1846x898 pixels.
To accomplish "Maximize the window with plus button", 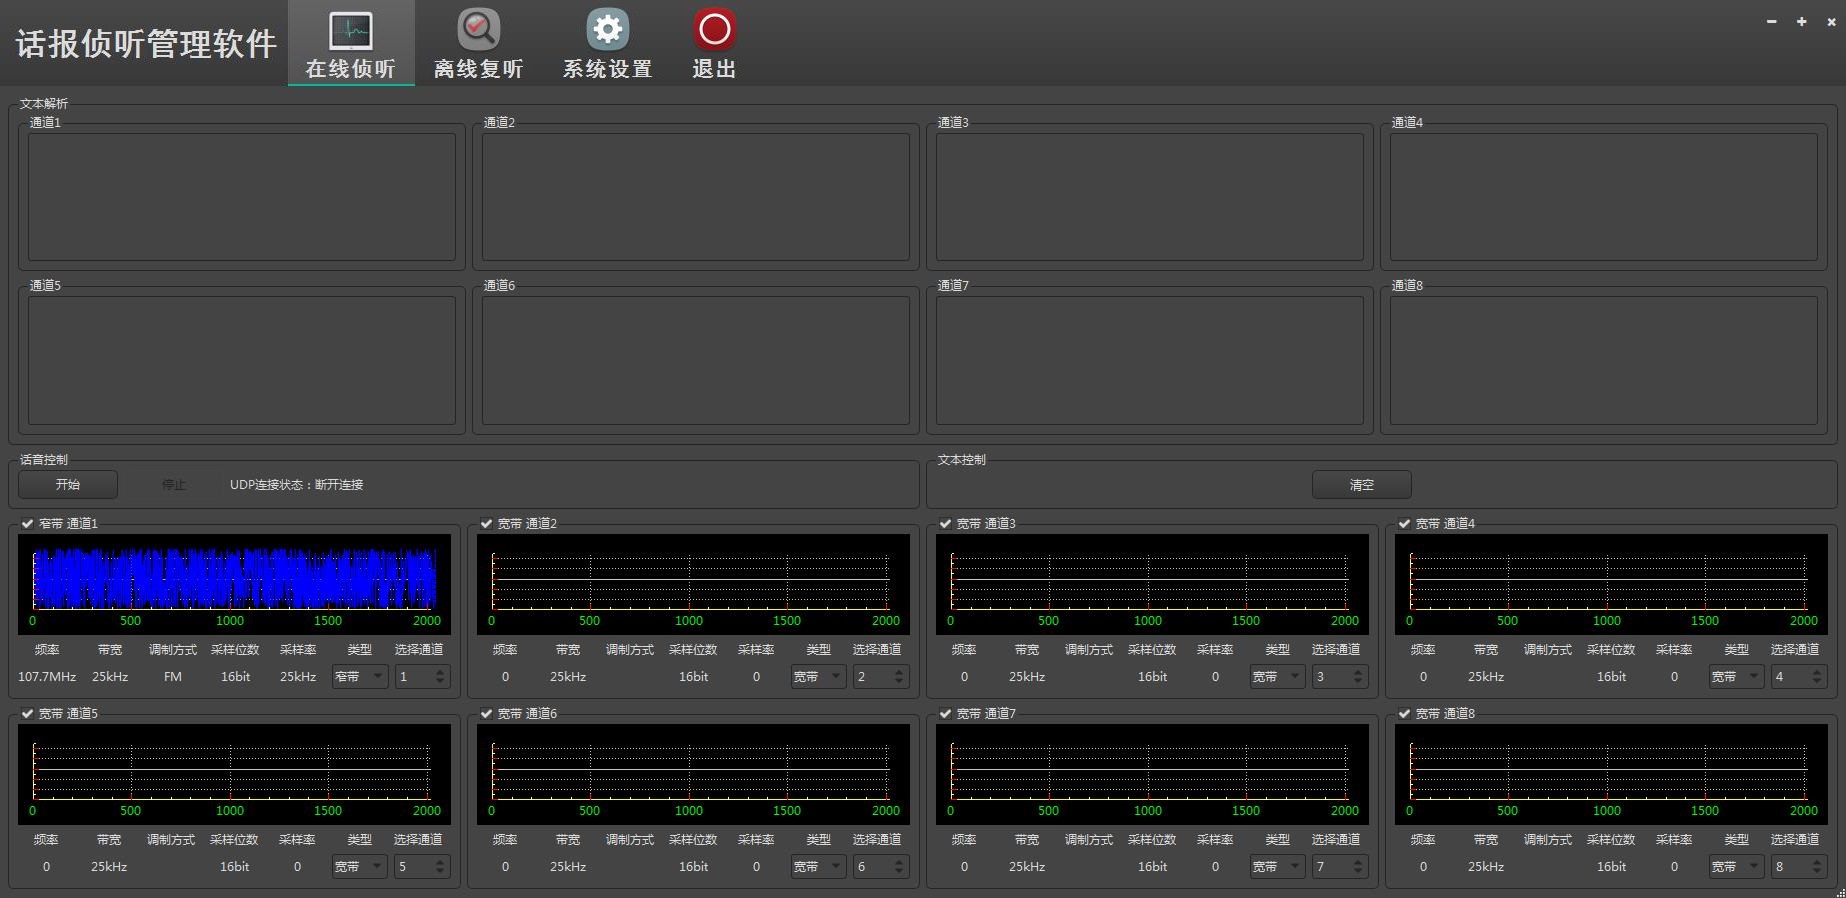I will click(x=1802, y=21).
